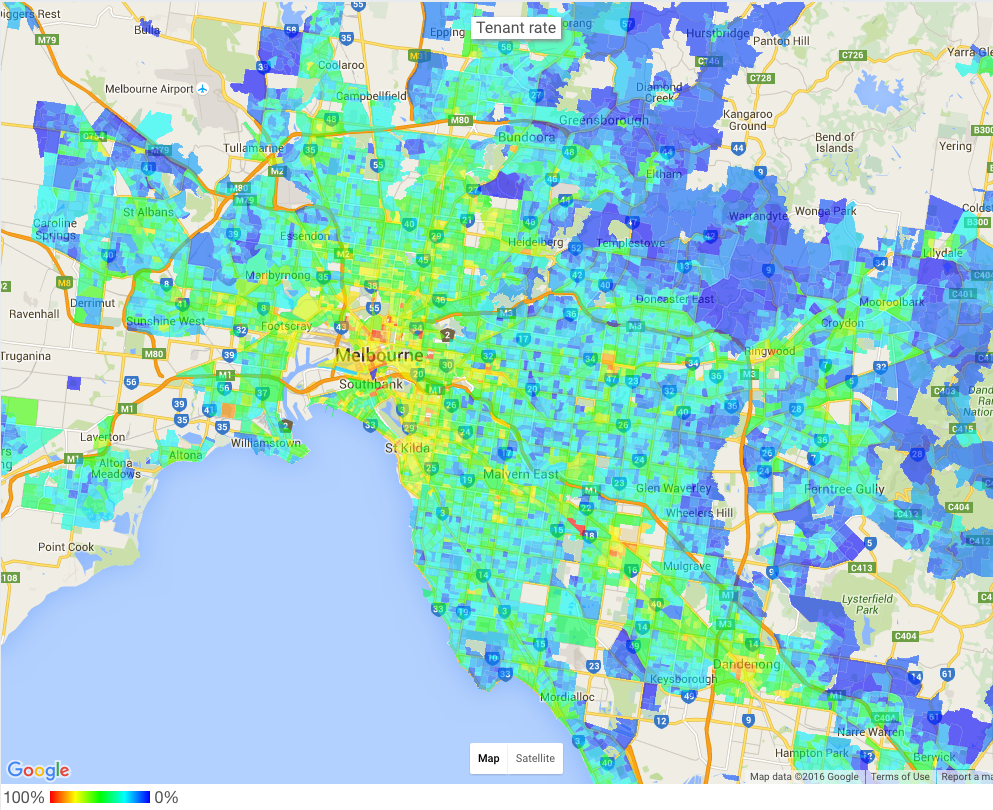993x810 pixels.
Task: Click the B300 route shield
Action: [x=982, y=130]
